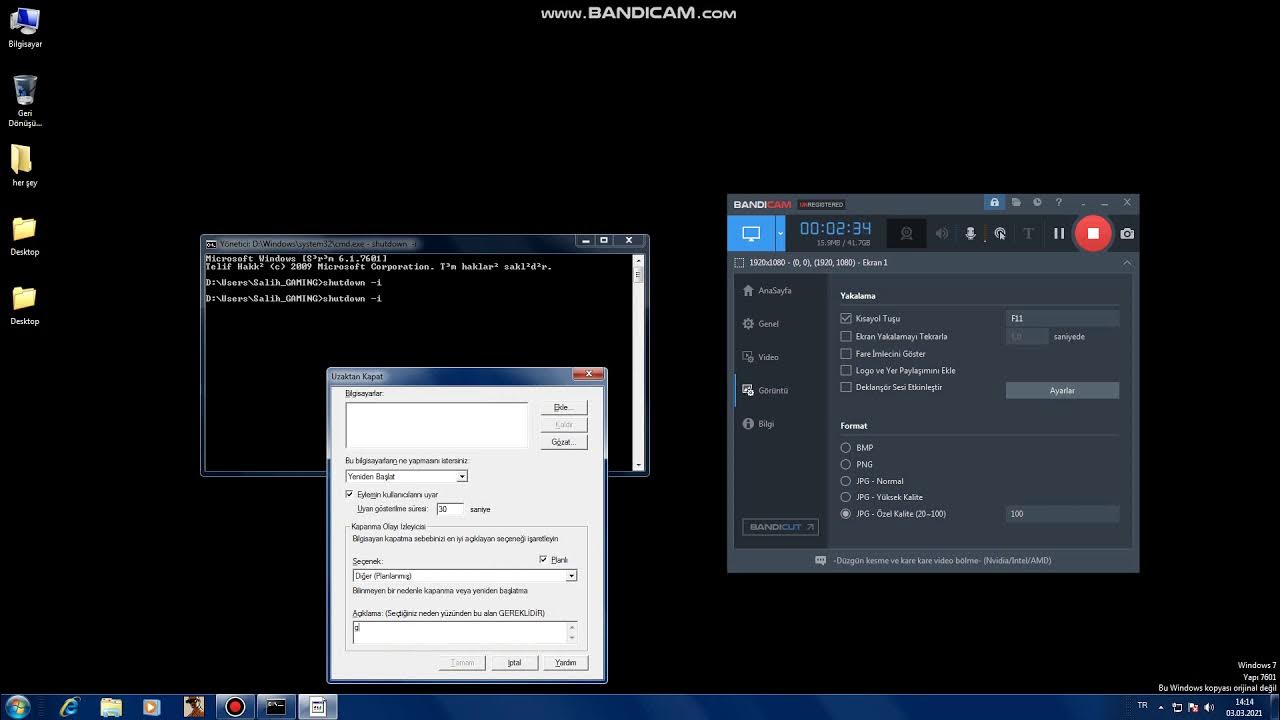Select the PNG format radio button

coord(846,464)
